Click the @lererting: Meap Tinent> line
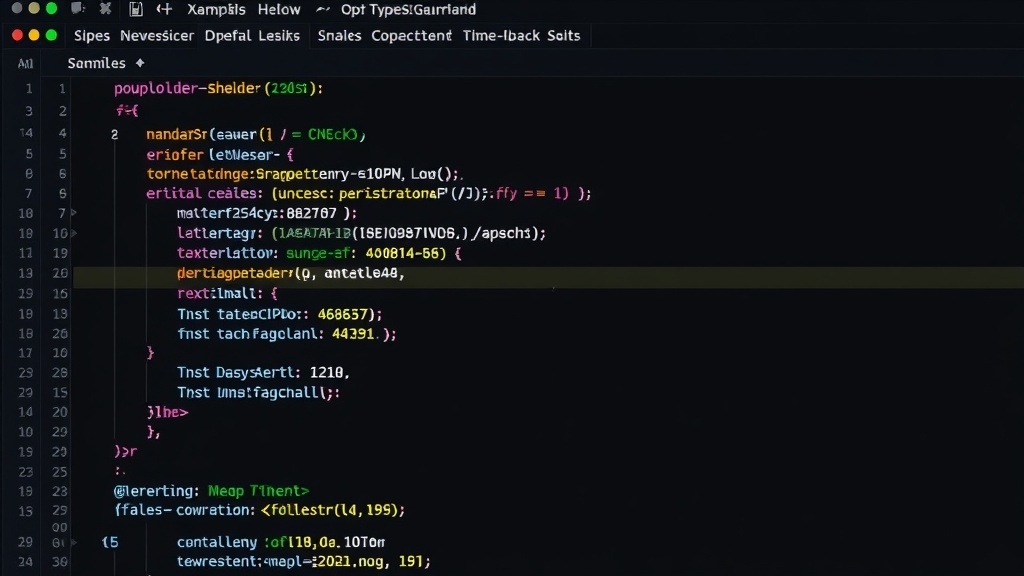This screenshot has width=1024, height=576. [x=212, y=490]
